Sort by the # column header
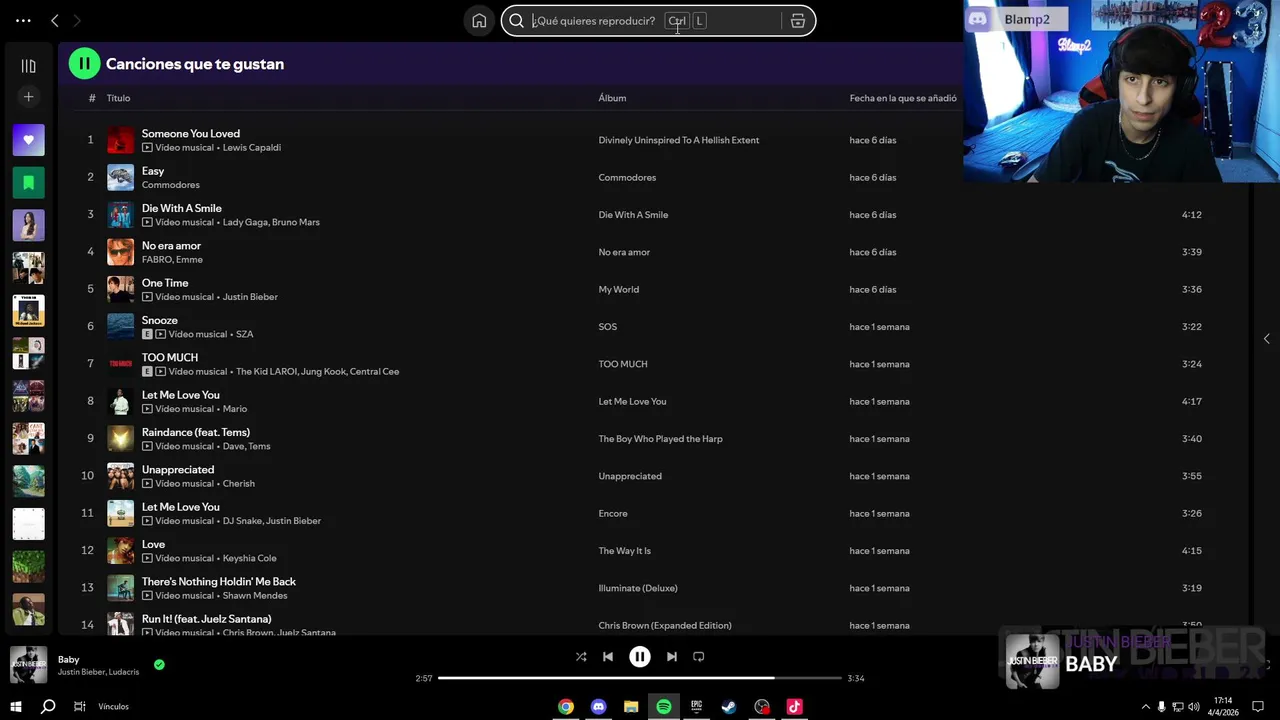Image resolution: width=1280 pixels, height=720 pixels. click(x=92, y=98)
